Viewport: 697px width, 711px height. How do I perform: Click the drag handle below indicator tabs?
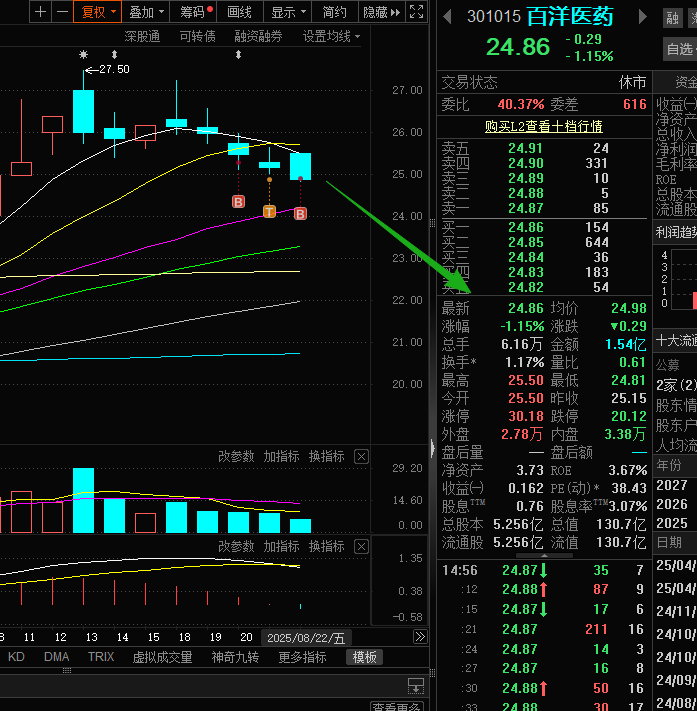(x=67, y=671)
